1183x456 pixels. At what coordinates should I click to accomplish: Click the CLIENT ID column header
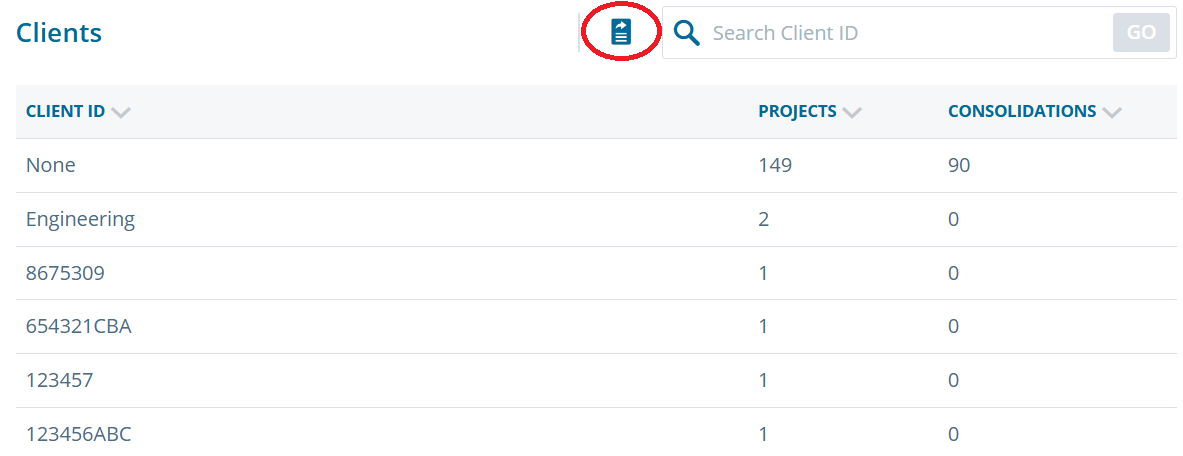(65, 112)
